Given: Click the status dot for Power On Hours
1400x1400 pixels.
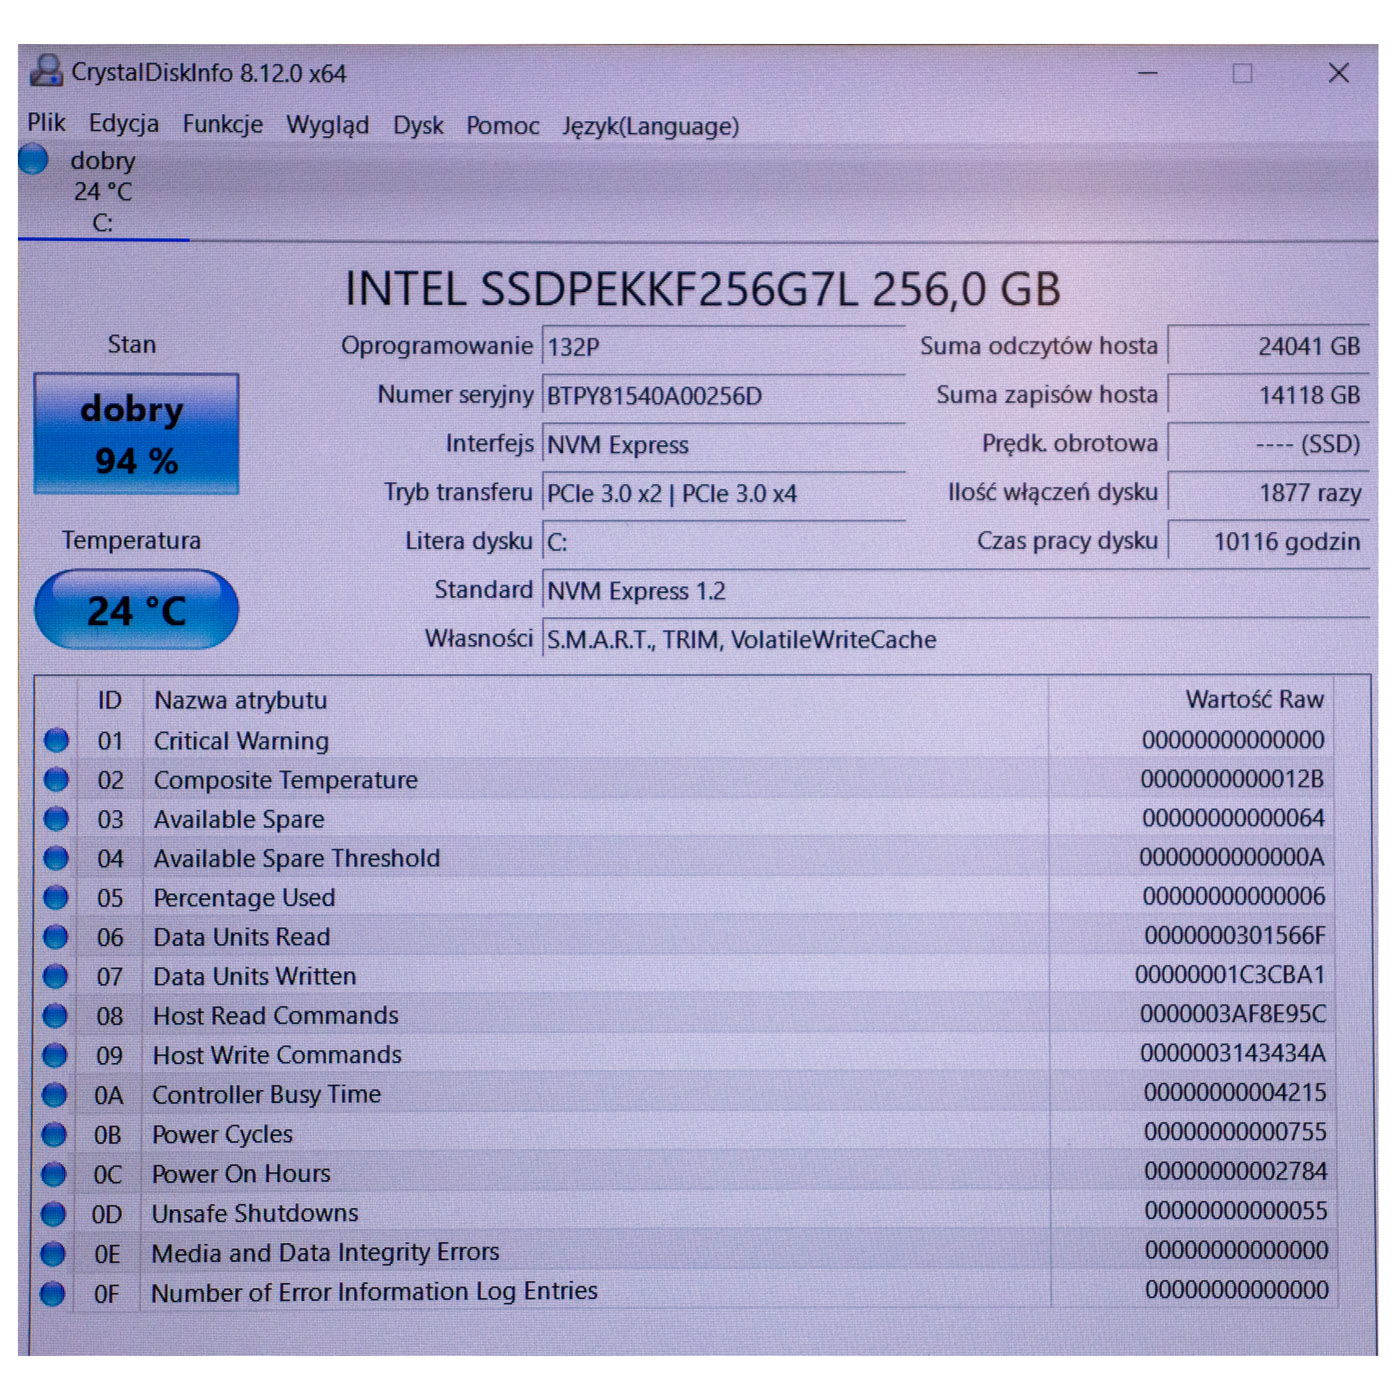Looking at the screenshot, I should pos(54,1174).
